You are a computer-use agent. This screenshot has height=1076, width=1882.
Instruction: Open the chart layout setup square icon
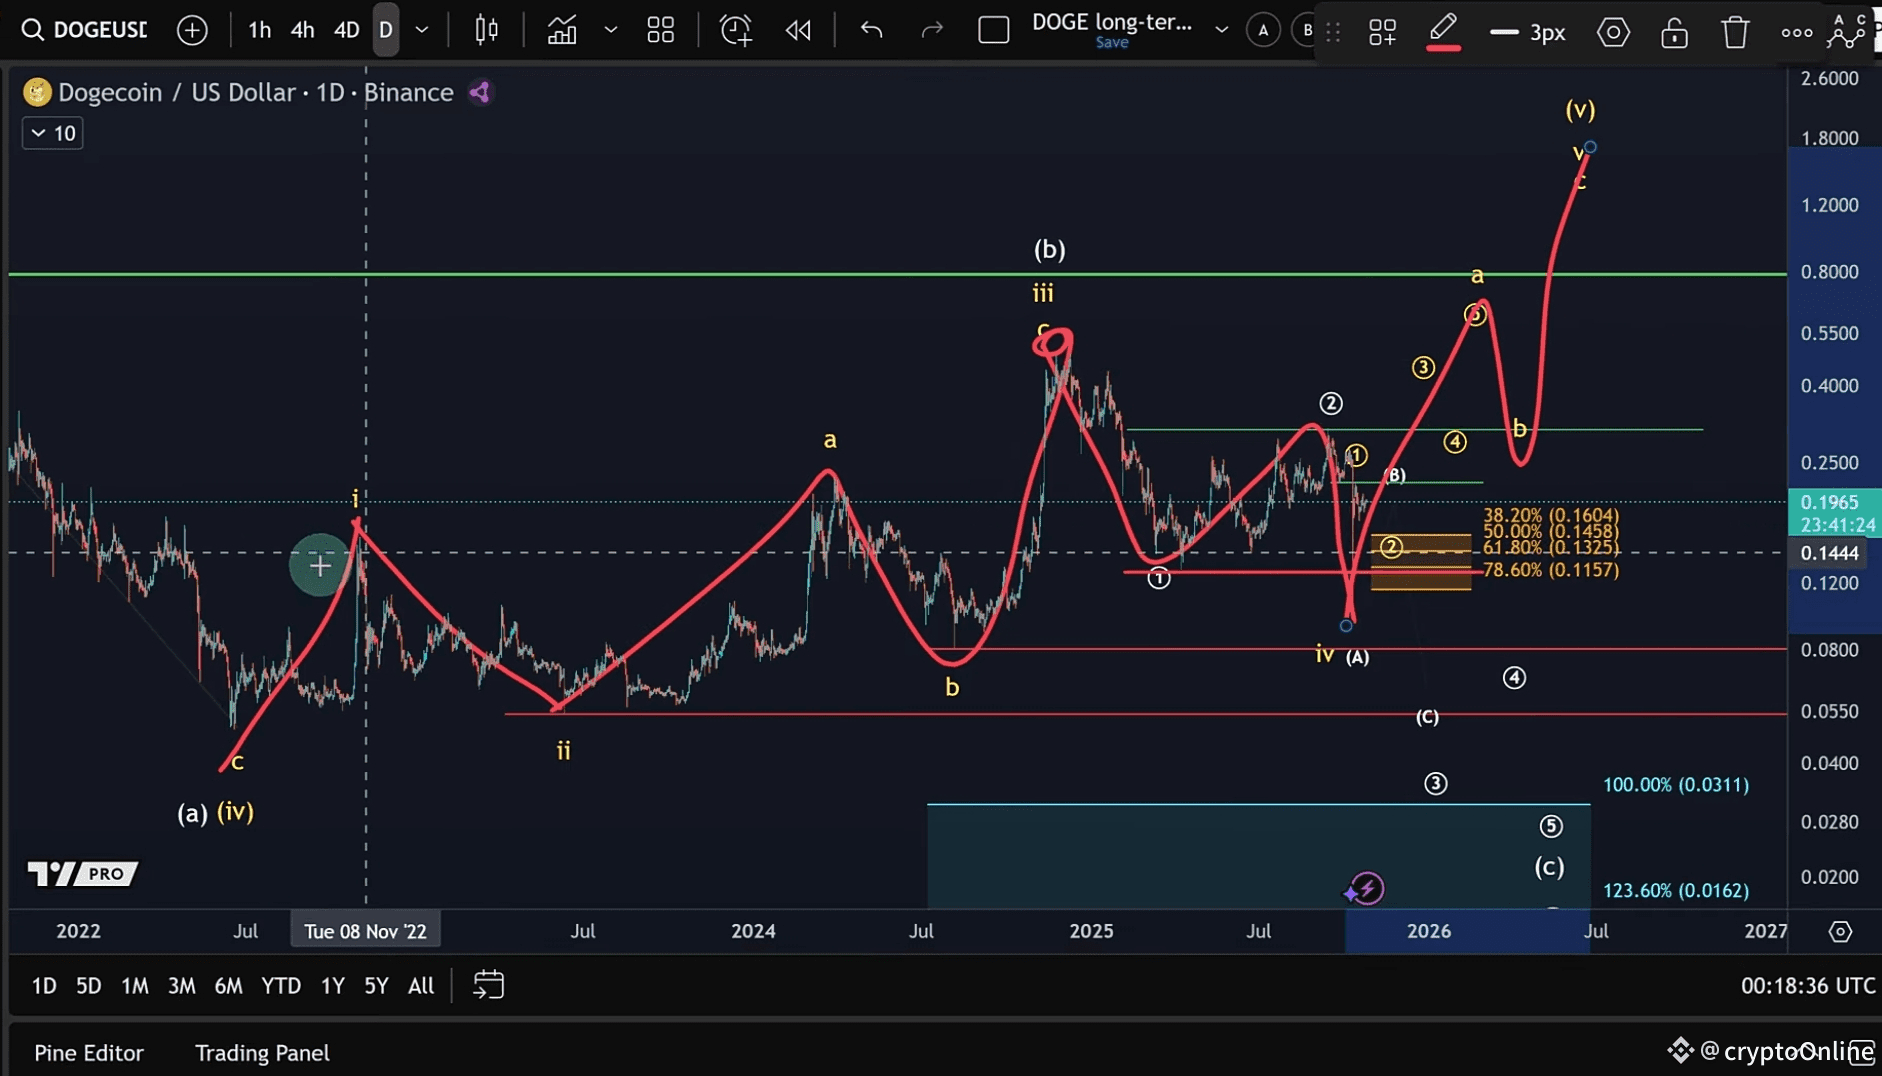pos(993,30)
